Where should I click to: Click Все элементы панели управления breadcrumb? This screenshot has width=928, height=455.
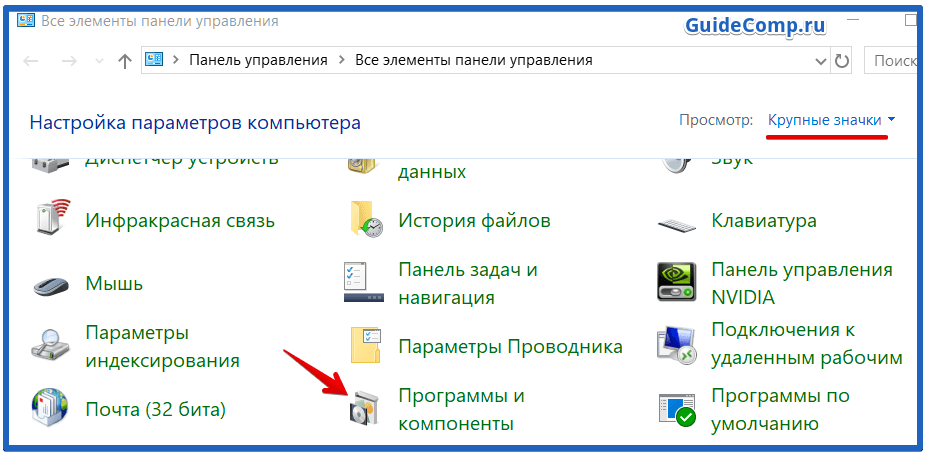pos(473,60)
